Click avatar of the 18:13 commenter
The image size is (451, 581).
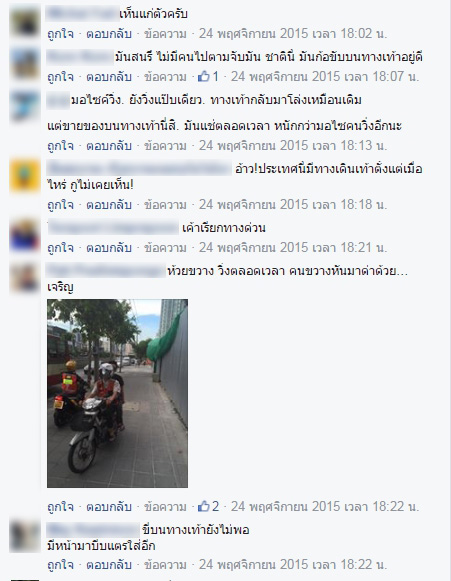click(25, 107)
